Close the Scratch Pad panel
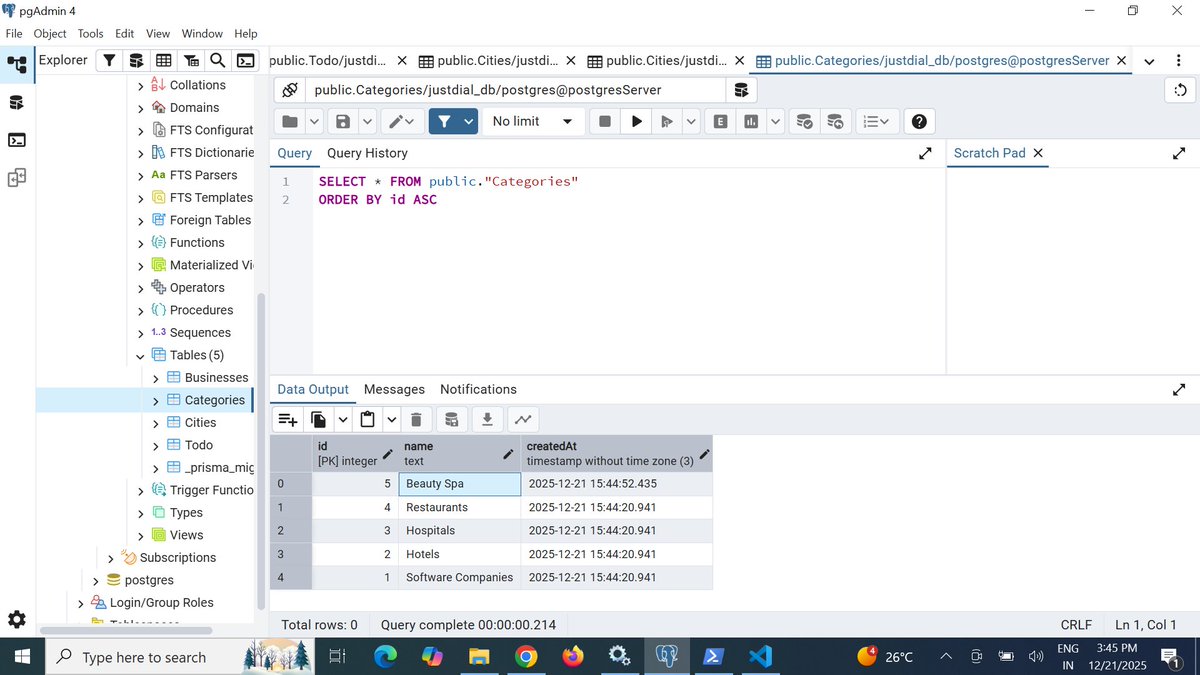Screen dimensions: 1200x675 click(x=1038, y=153)
